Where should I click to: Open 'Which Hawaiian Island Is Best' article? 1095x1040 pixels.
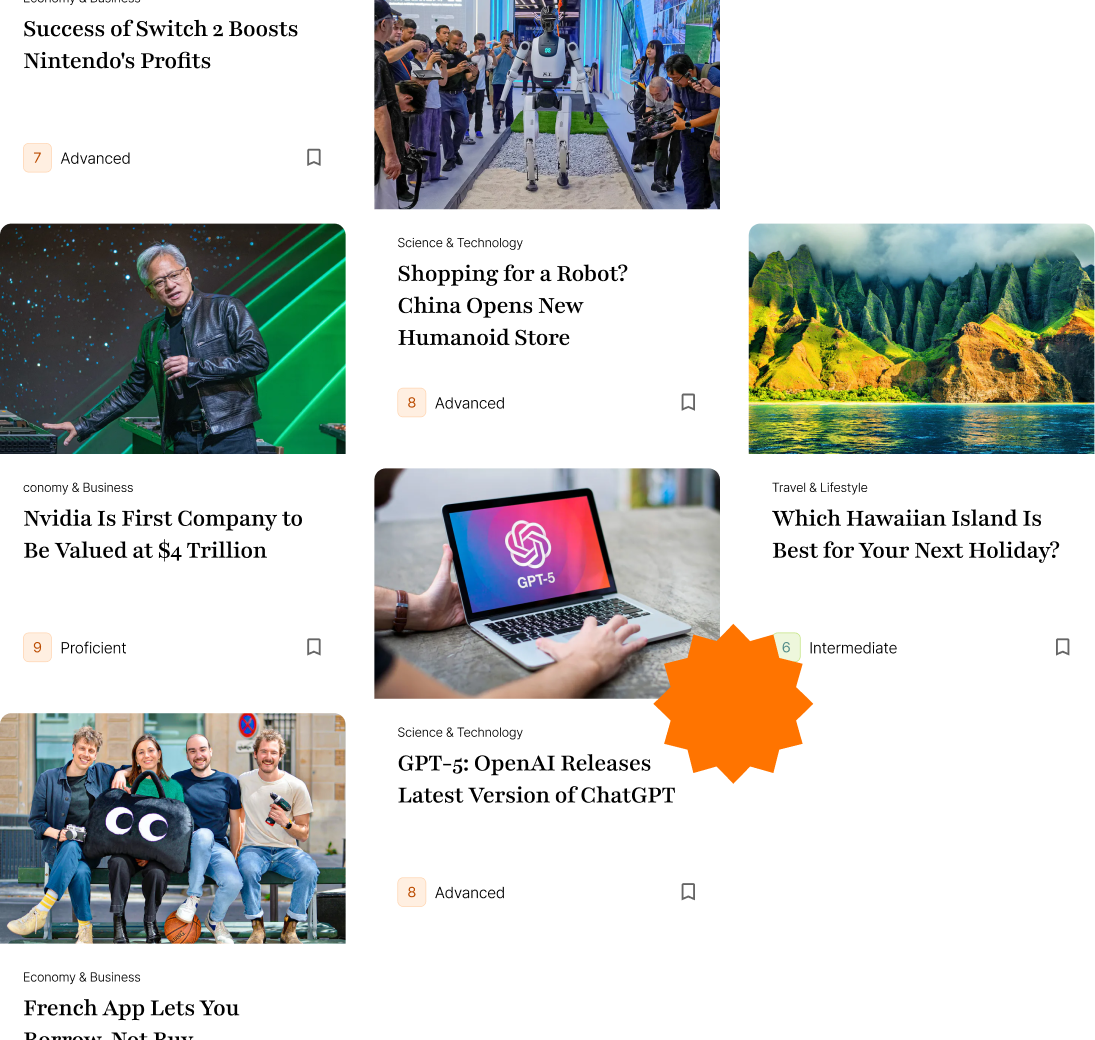click(916, 534)
